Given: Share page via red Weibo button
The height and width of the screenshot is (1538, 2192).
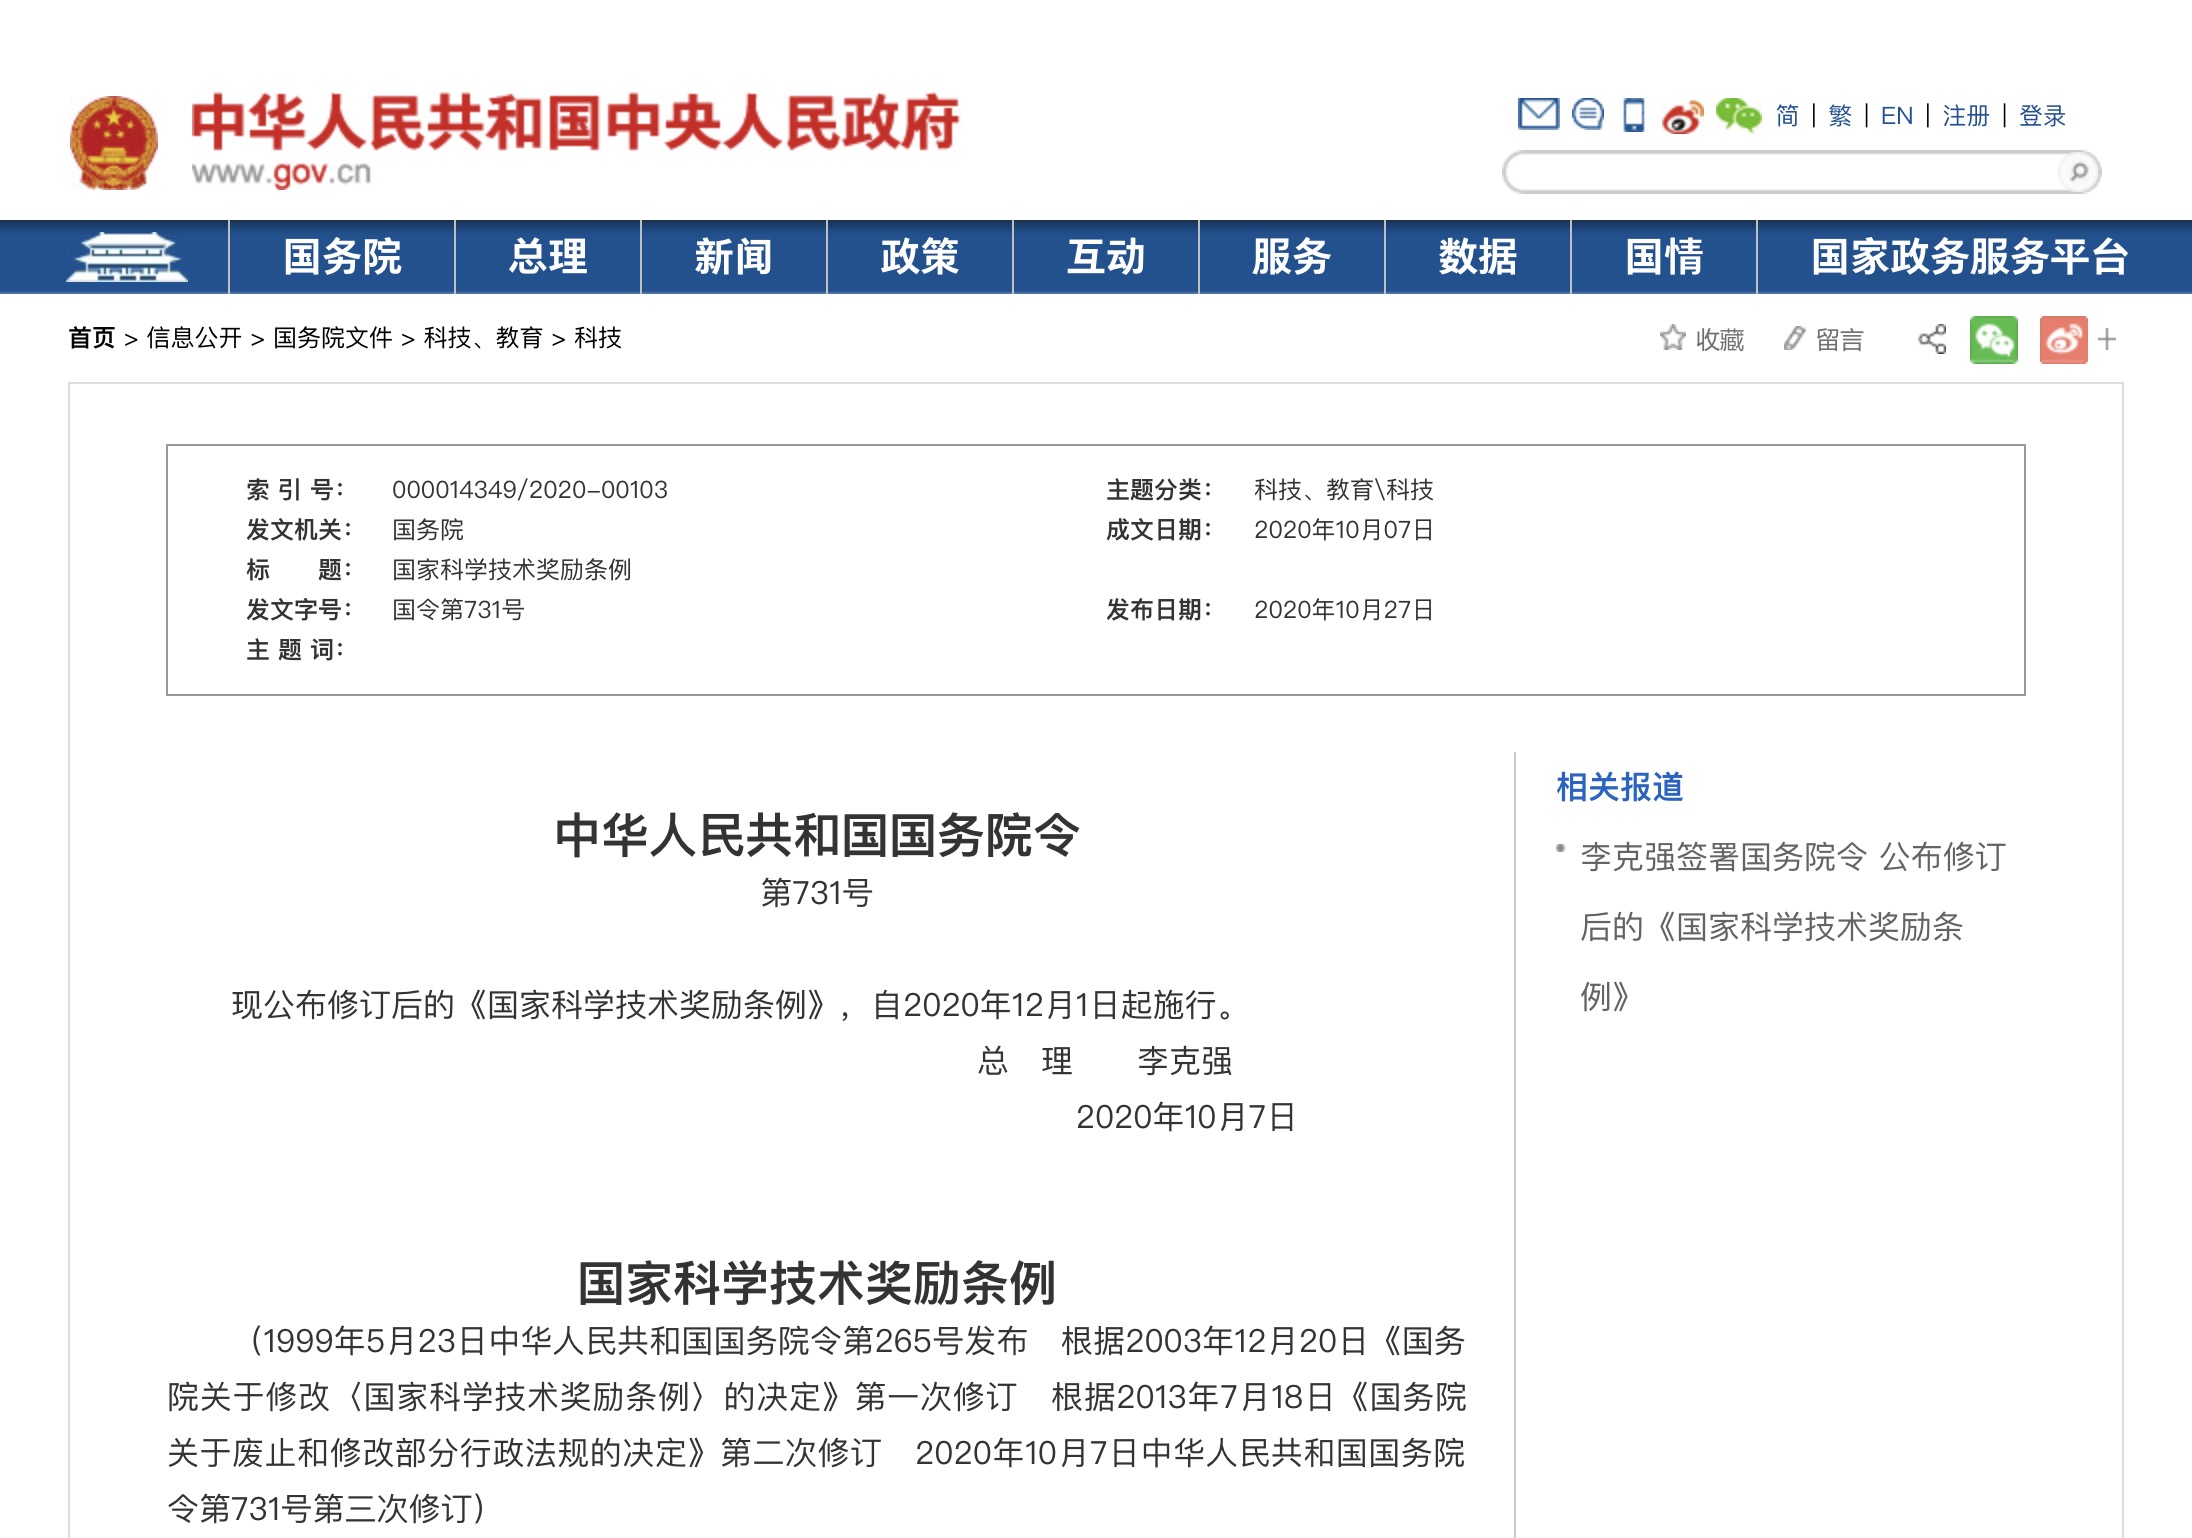Looking at the screenshot, I should click(2063, 339).
